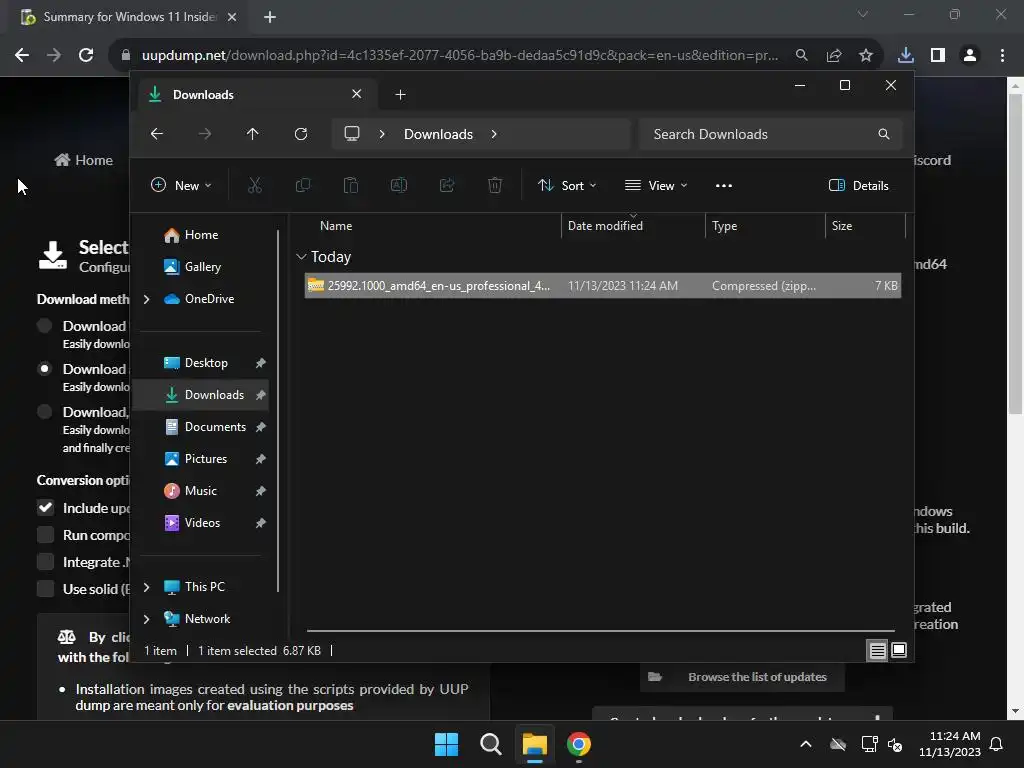Reload the Chrome page

[86, 56]
